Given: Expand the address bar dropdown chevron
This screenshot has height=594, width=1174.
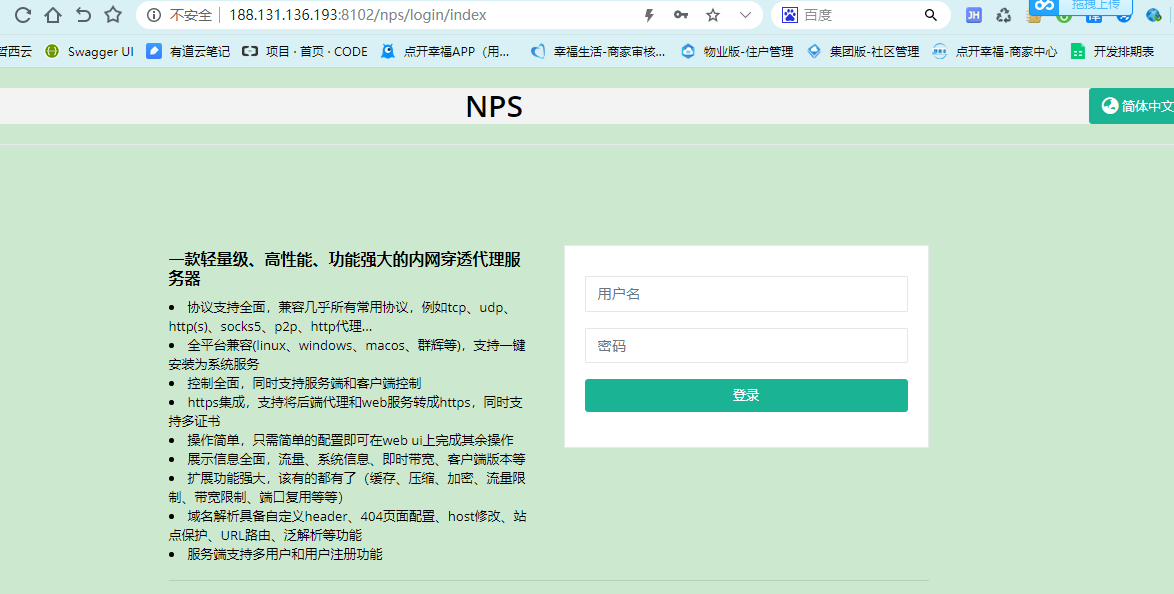Looking at the screenshot, I should (744, 15).
